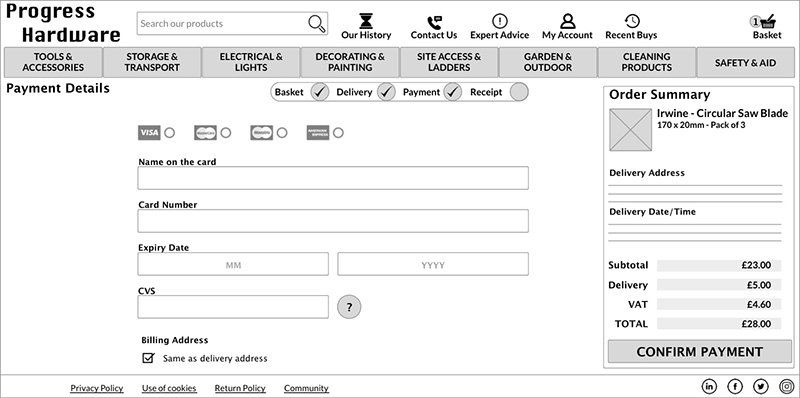The height and width of the screenshot is (398, 800).
Task: Open Electrical & Lights menu
Action: click(x=251, y=62)
